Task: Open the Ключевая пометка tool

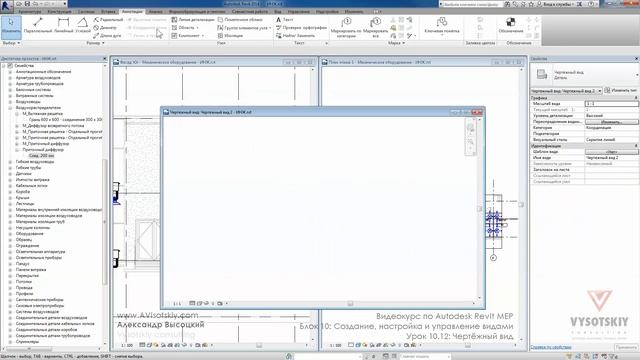Action: coord(442,26)
